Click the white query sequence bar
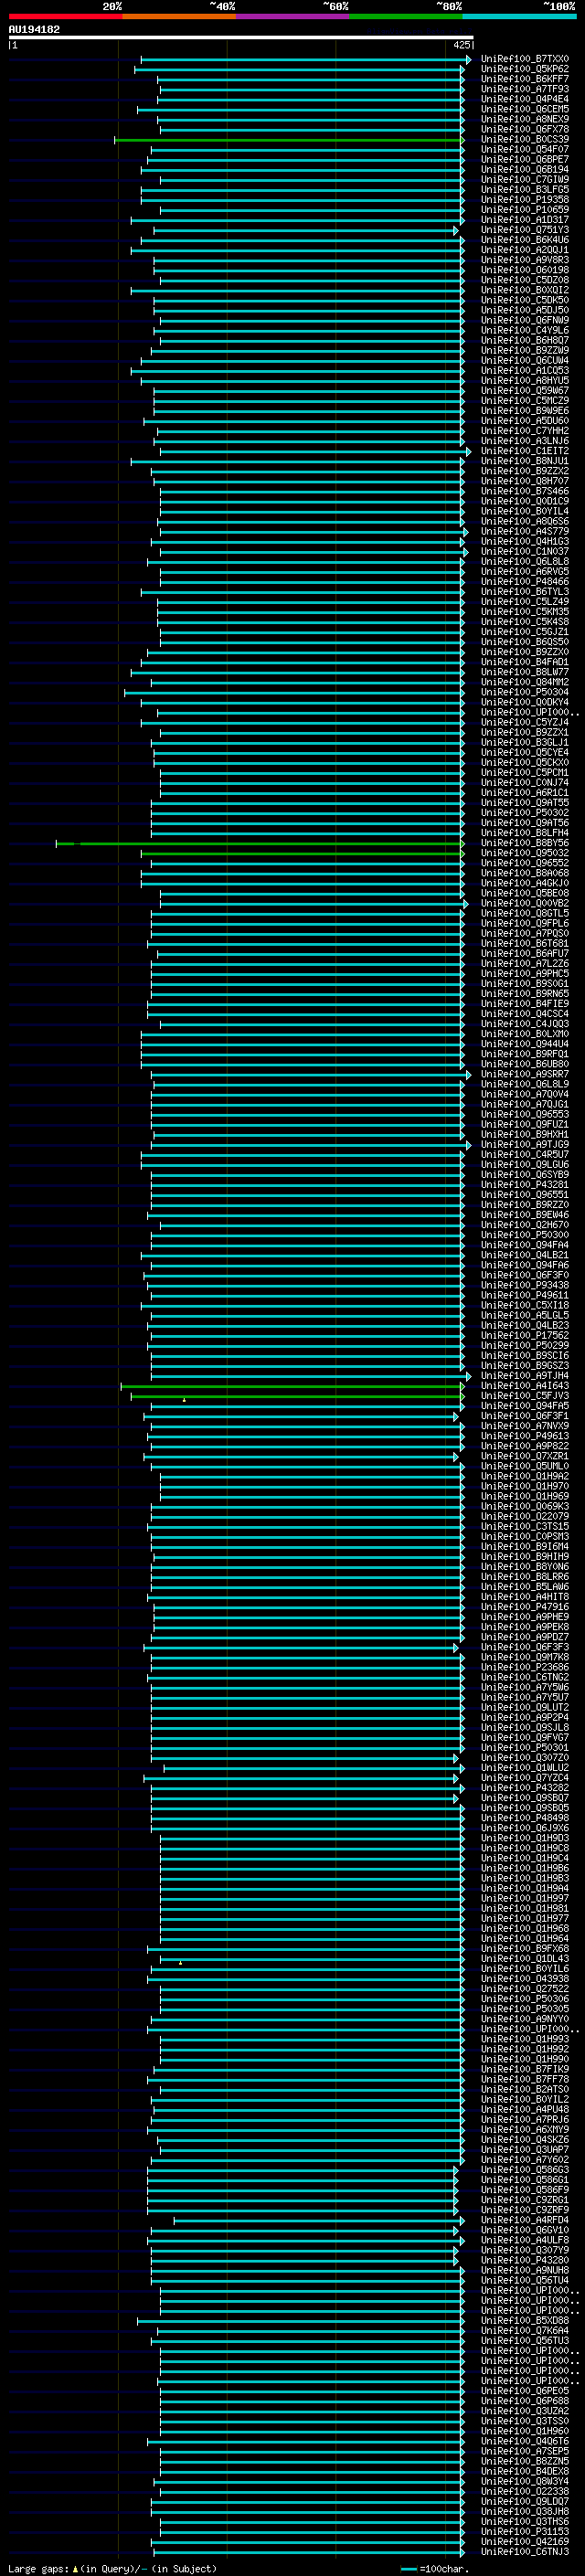Viewport: 585px width, 2576px height. [x=241, y=38]
